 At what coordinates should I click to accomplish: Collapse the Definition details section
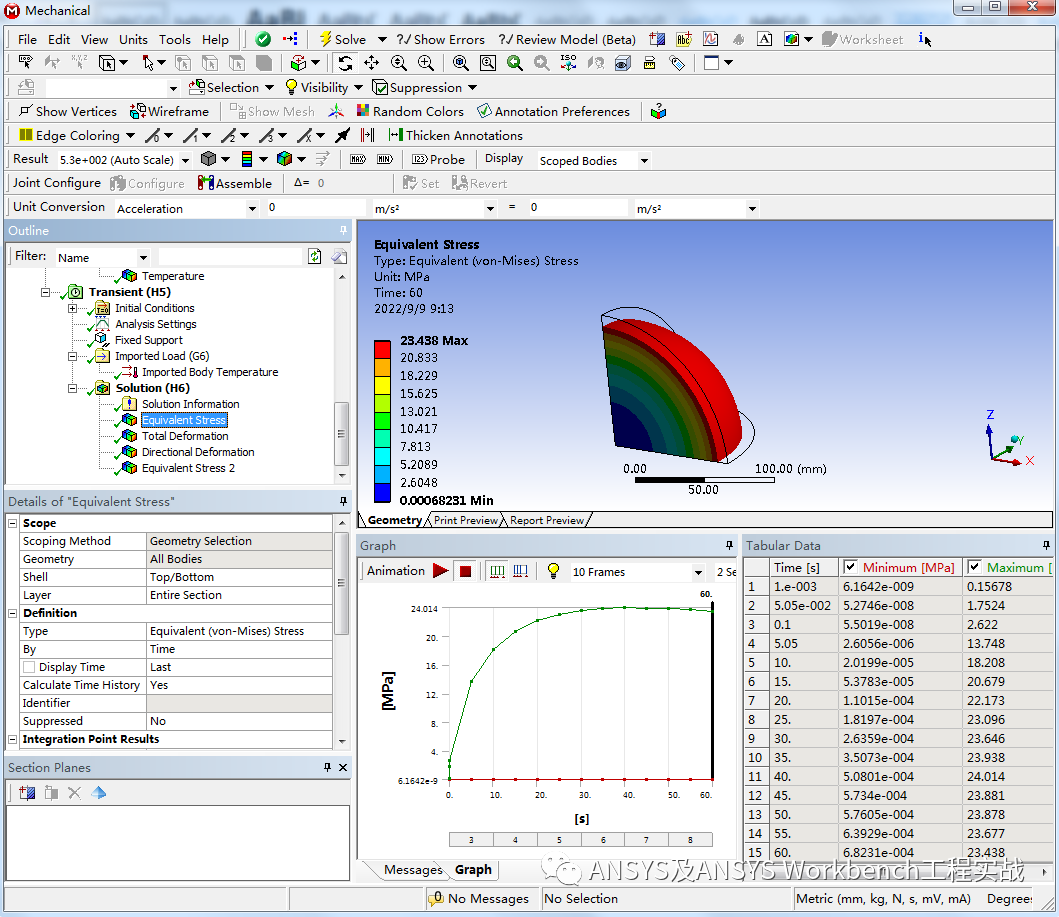[x=12, y=613]
